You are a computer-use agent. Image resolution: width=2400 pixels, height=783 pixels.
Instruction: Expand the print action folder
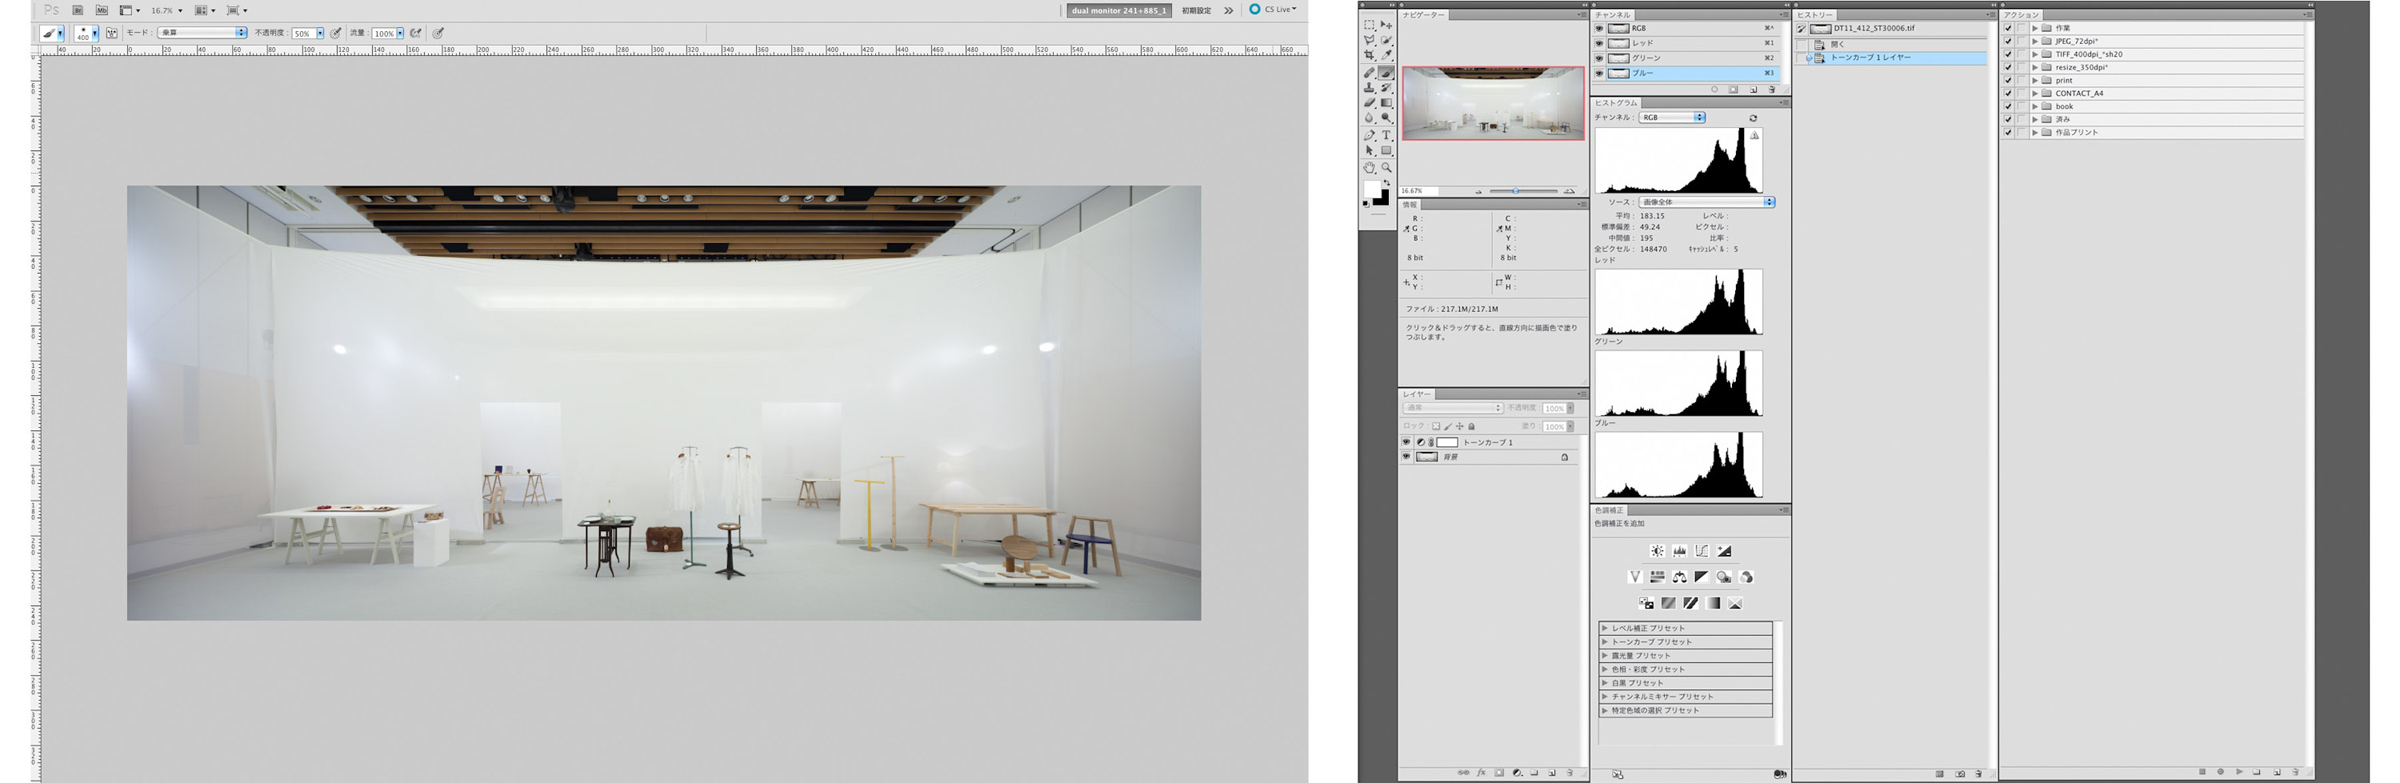coord(2035,80)
